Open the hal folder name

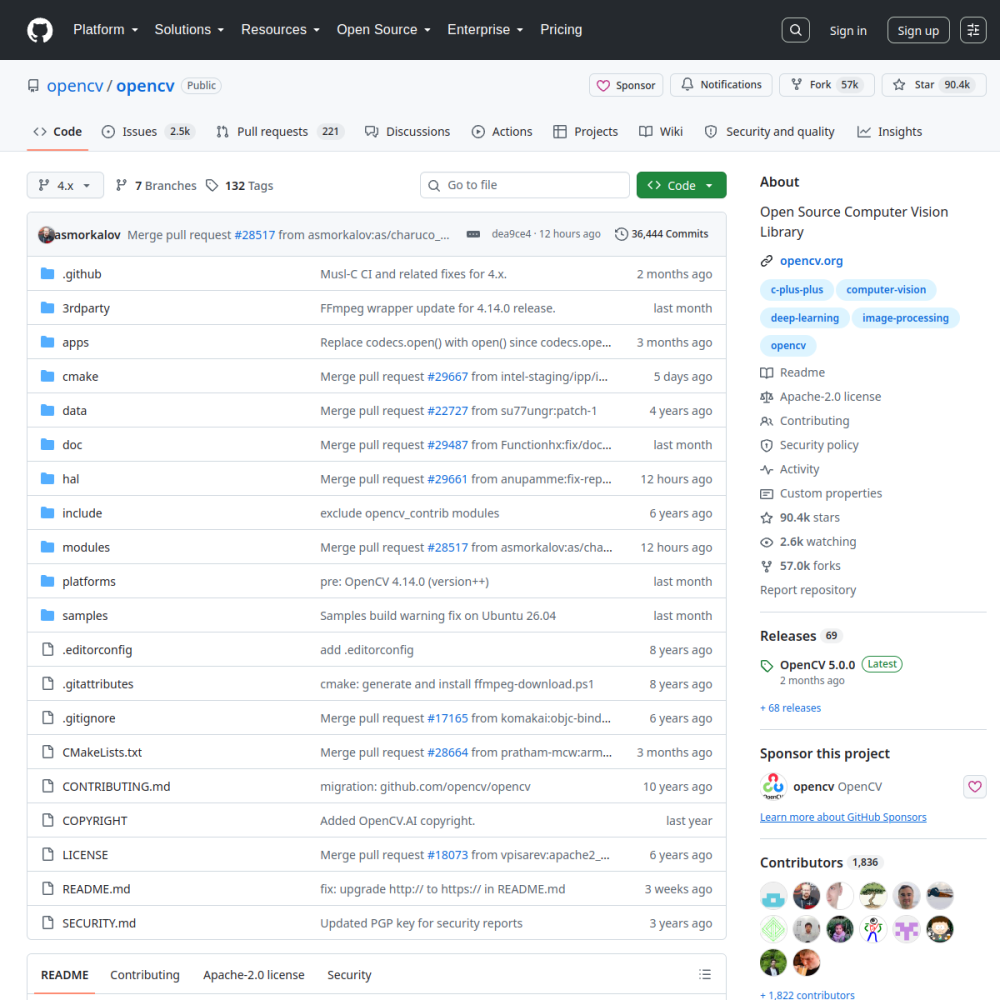coord(71,479)
